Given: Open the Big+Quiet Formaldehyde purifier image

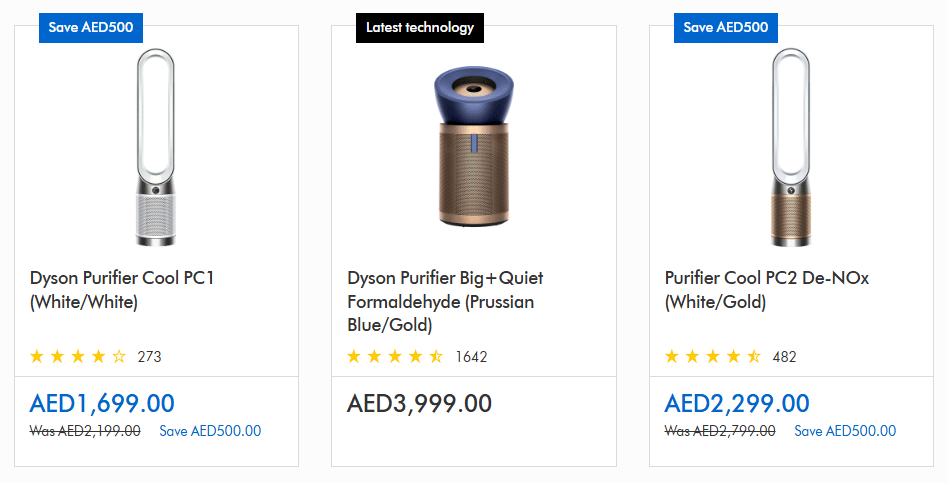Looking at the screenshot, I should coord(474,148).
